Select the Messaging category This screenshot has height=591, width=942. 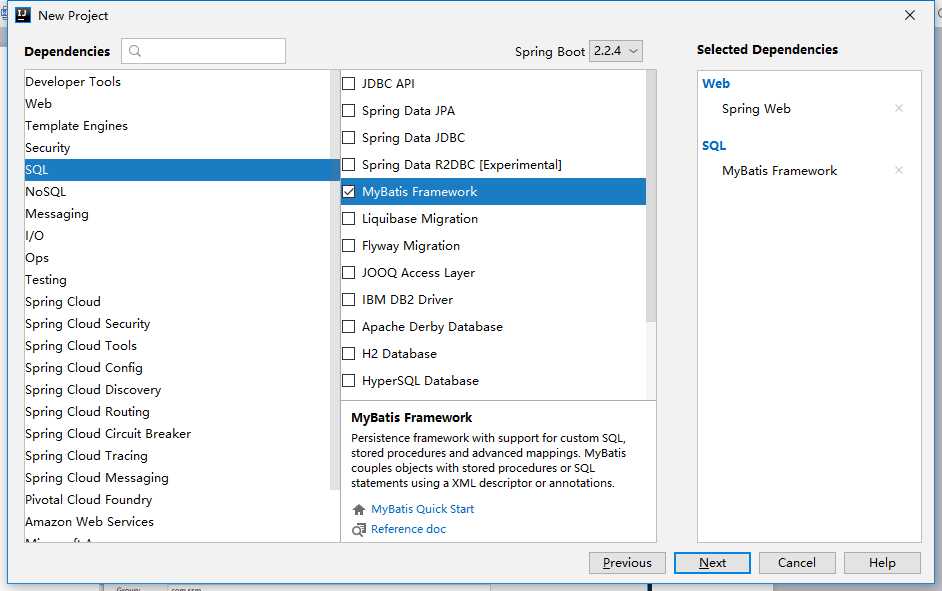click(178, 214)
